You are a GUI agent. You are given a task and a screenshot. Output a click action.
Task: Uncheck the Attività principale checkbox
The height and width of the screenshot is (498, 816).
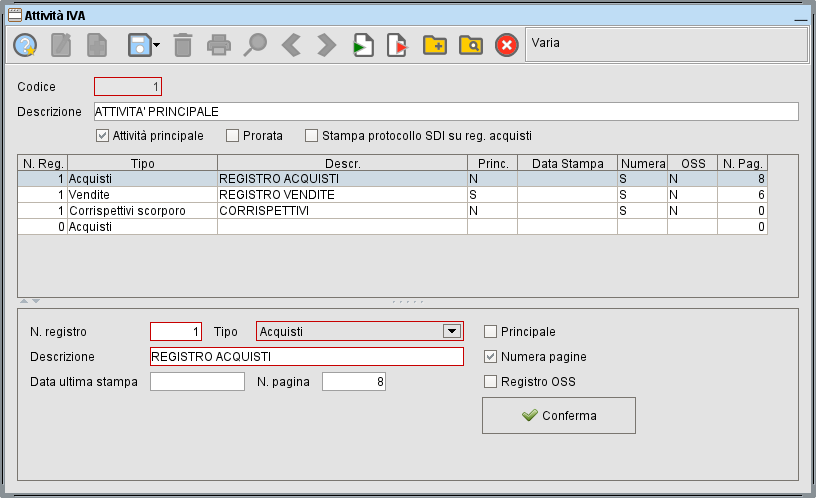pos(102,136)
